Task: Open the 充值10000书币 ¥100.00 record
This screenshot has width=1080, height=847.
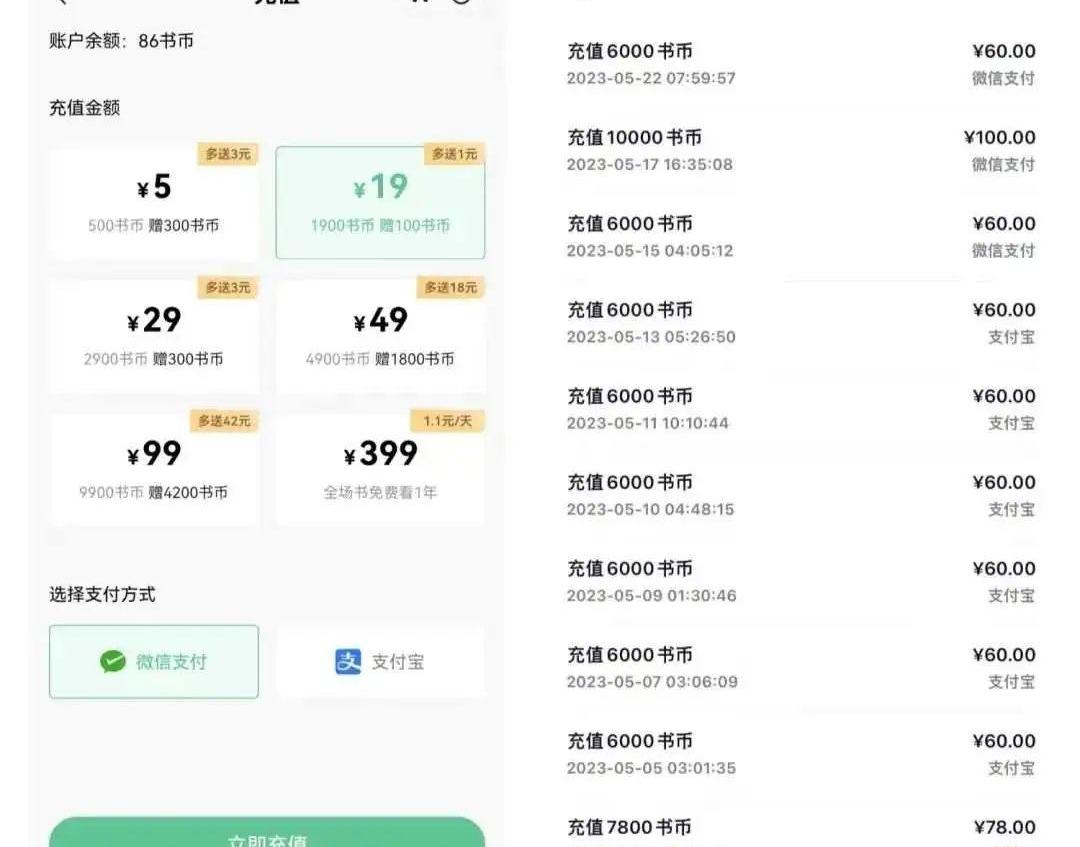Action: point(800,149)
